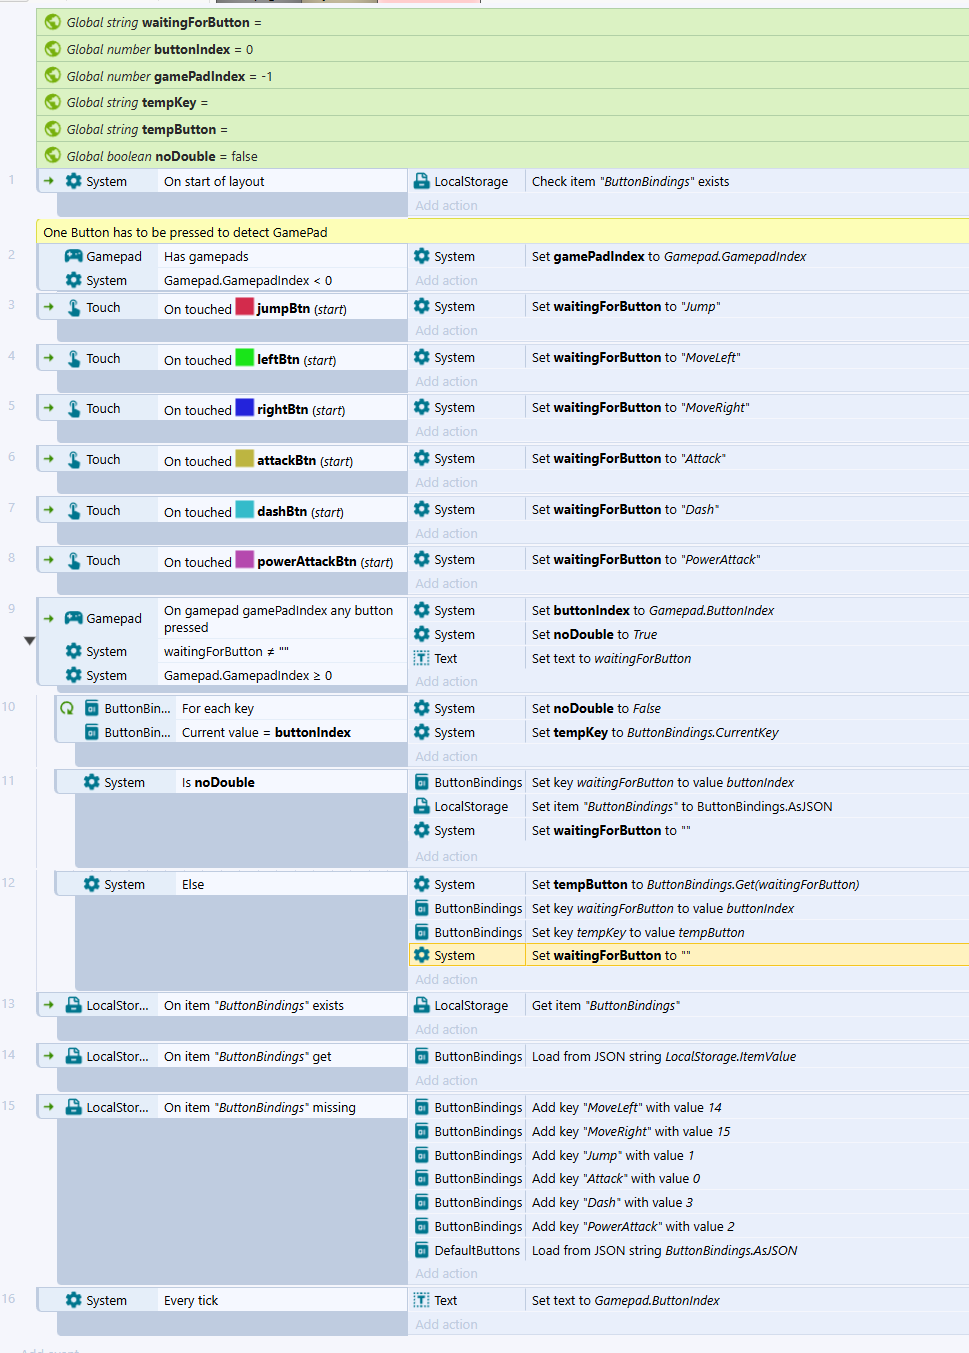Select the 'Else' condition in event 12
Image resolution: width=969 pixels, height=1353 pixels.
point(193,884)
